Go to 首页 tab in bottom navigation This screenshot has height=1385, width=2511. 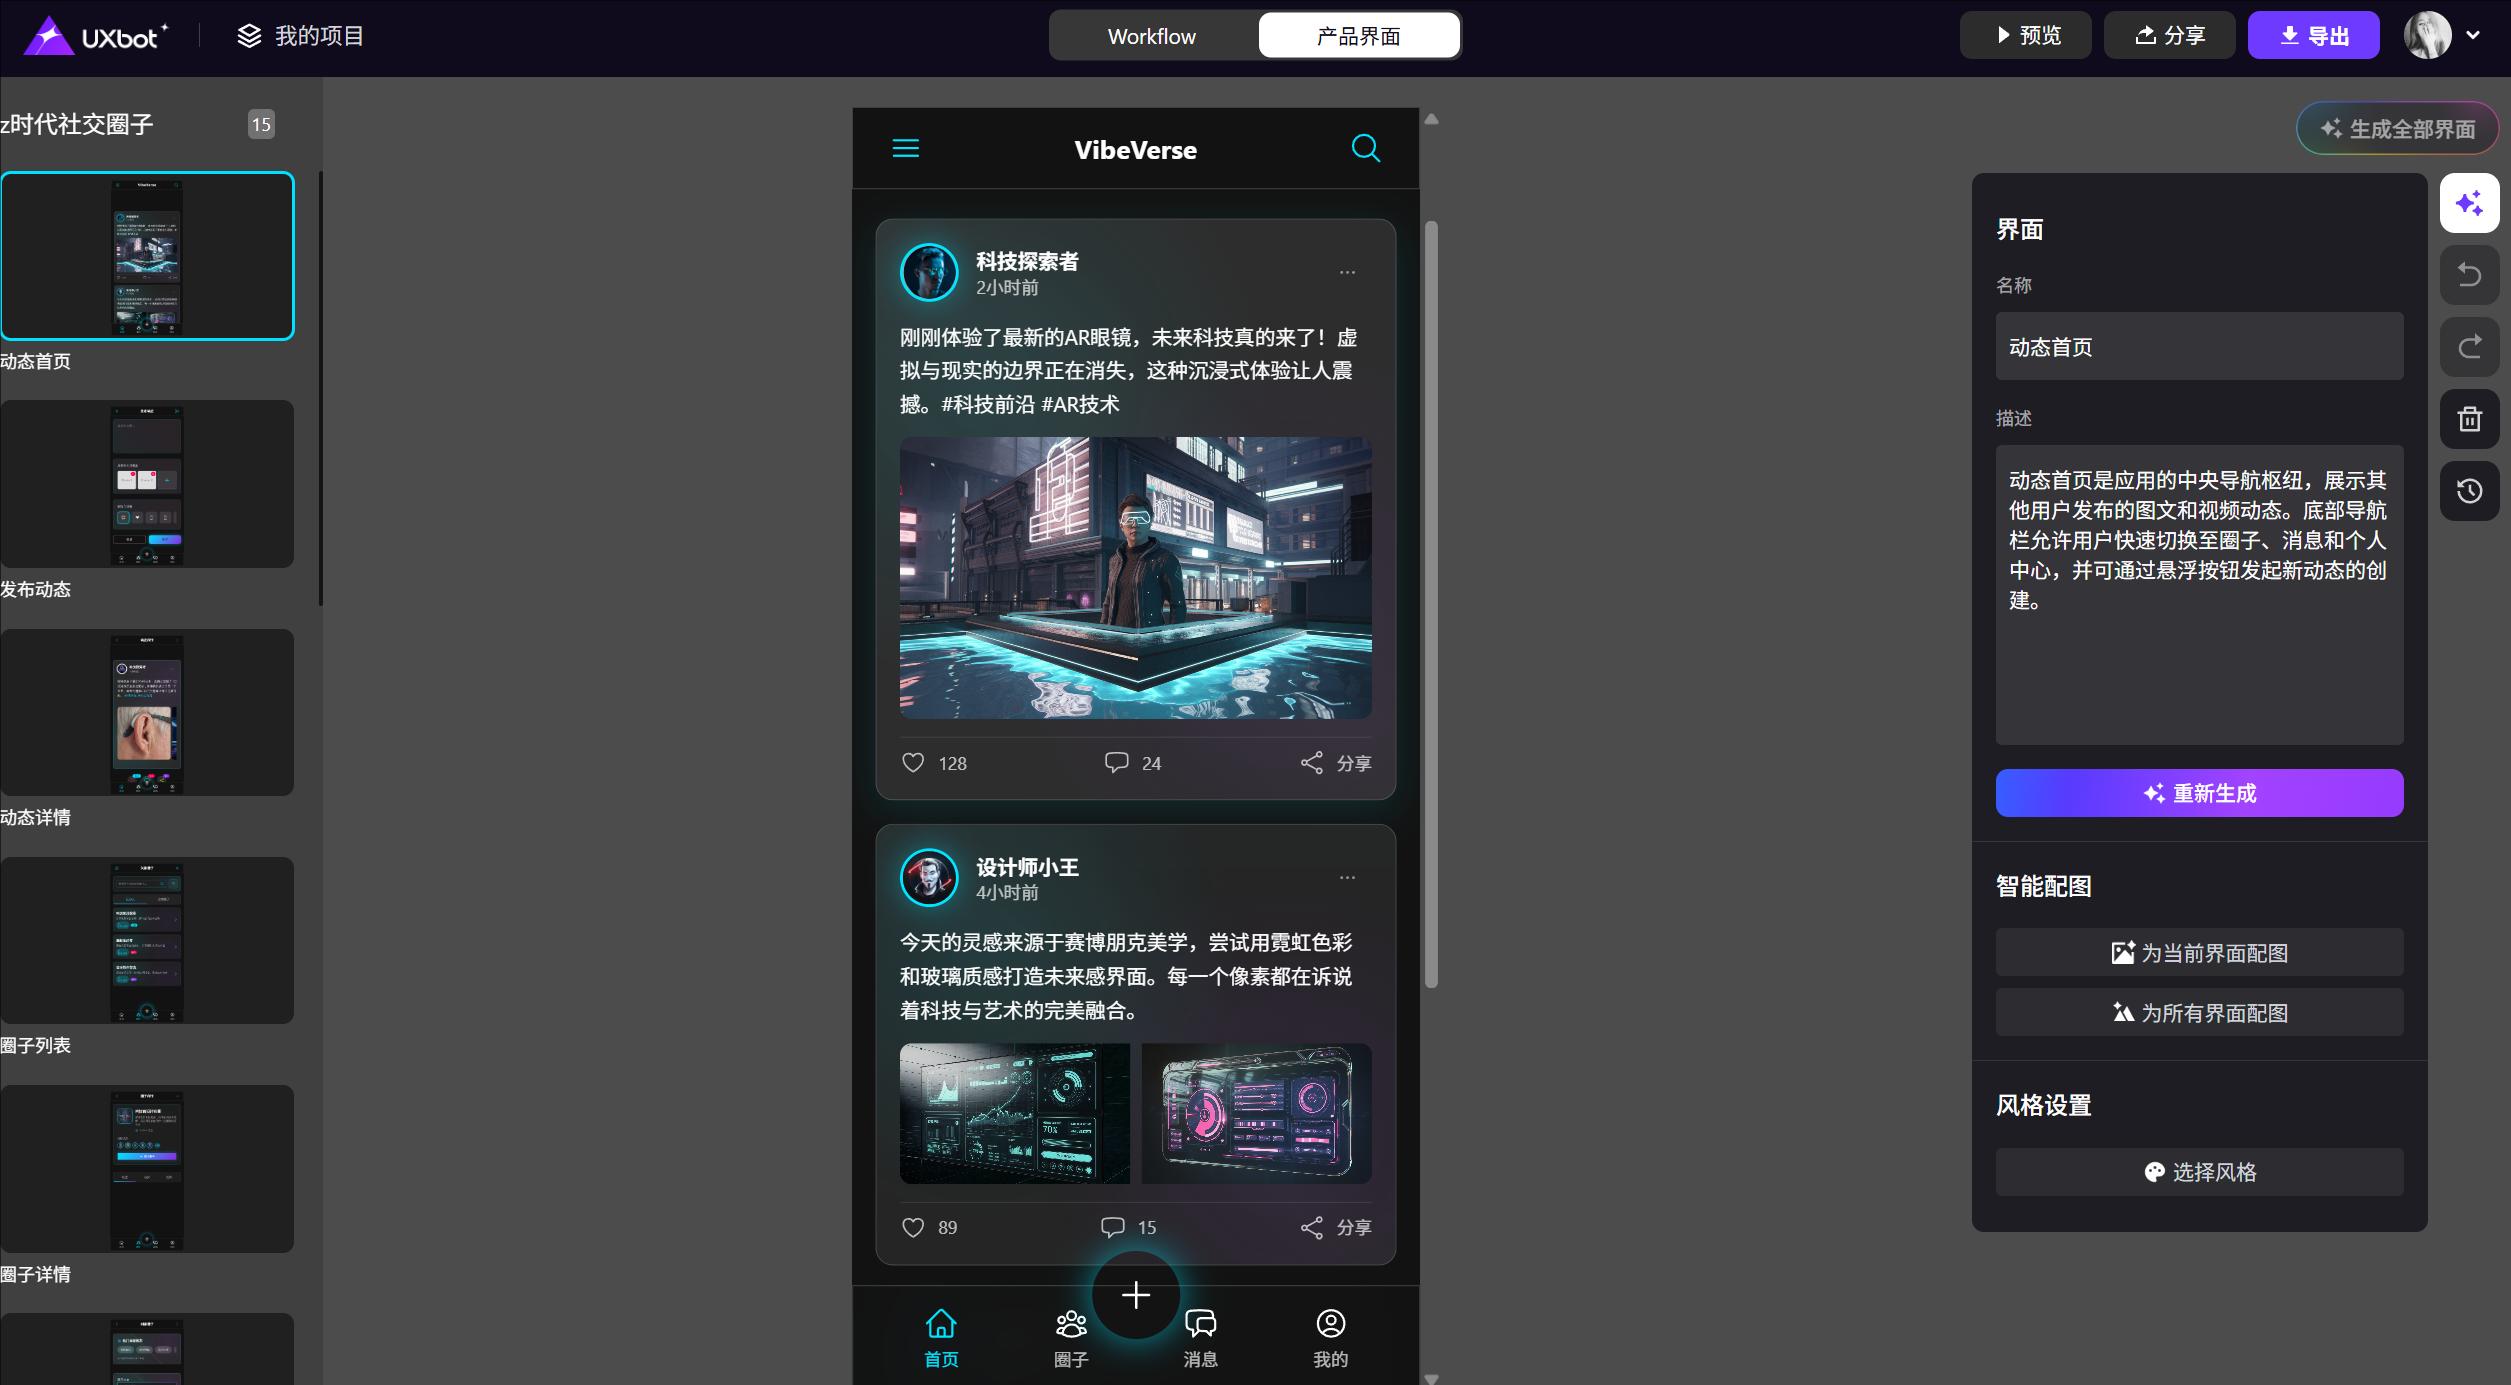940,1338
